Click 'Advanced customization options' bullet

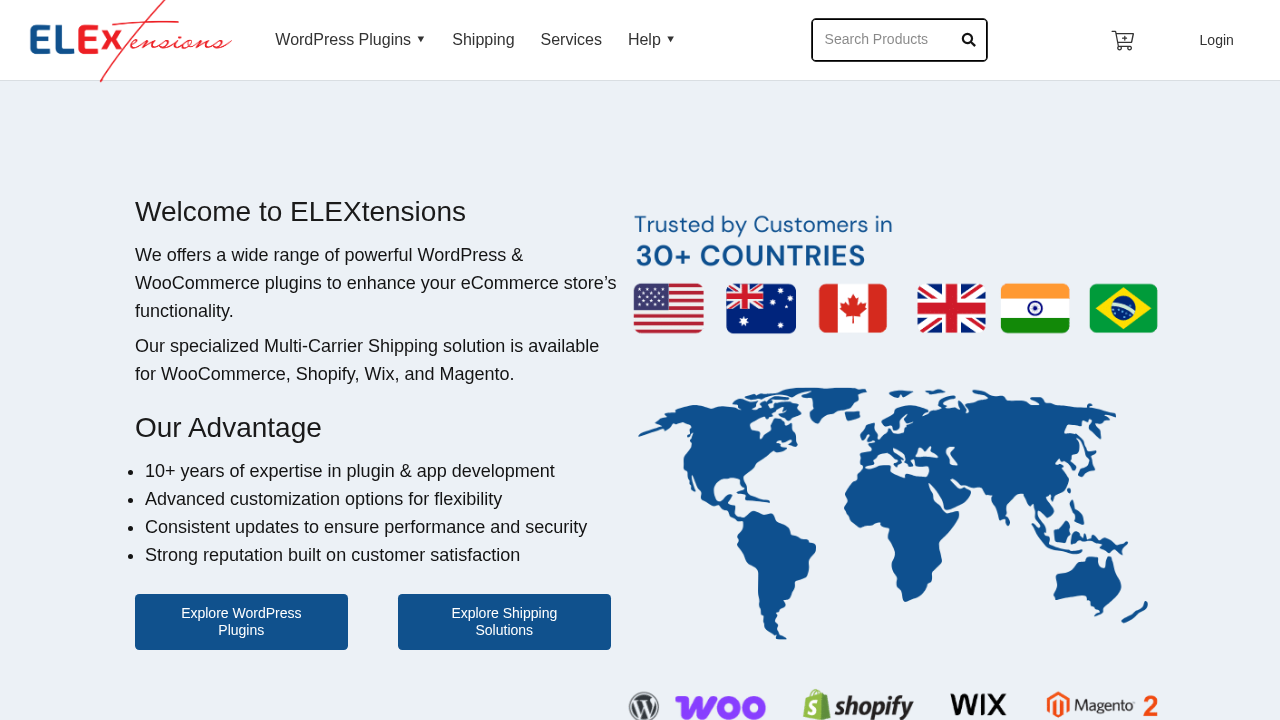point(323,499)
